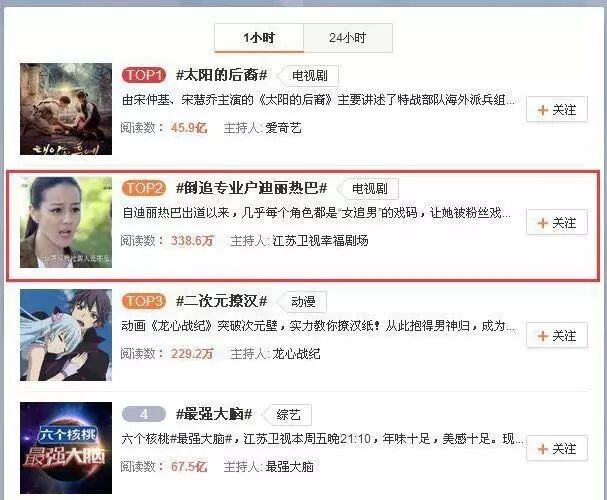
Task: Switch to the 1小时 tab
Action: point(259,38)
